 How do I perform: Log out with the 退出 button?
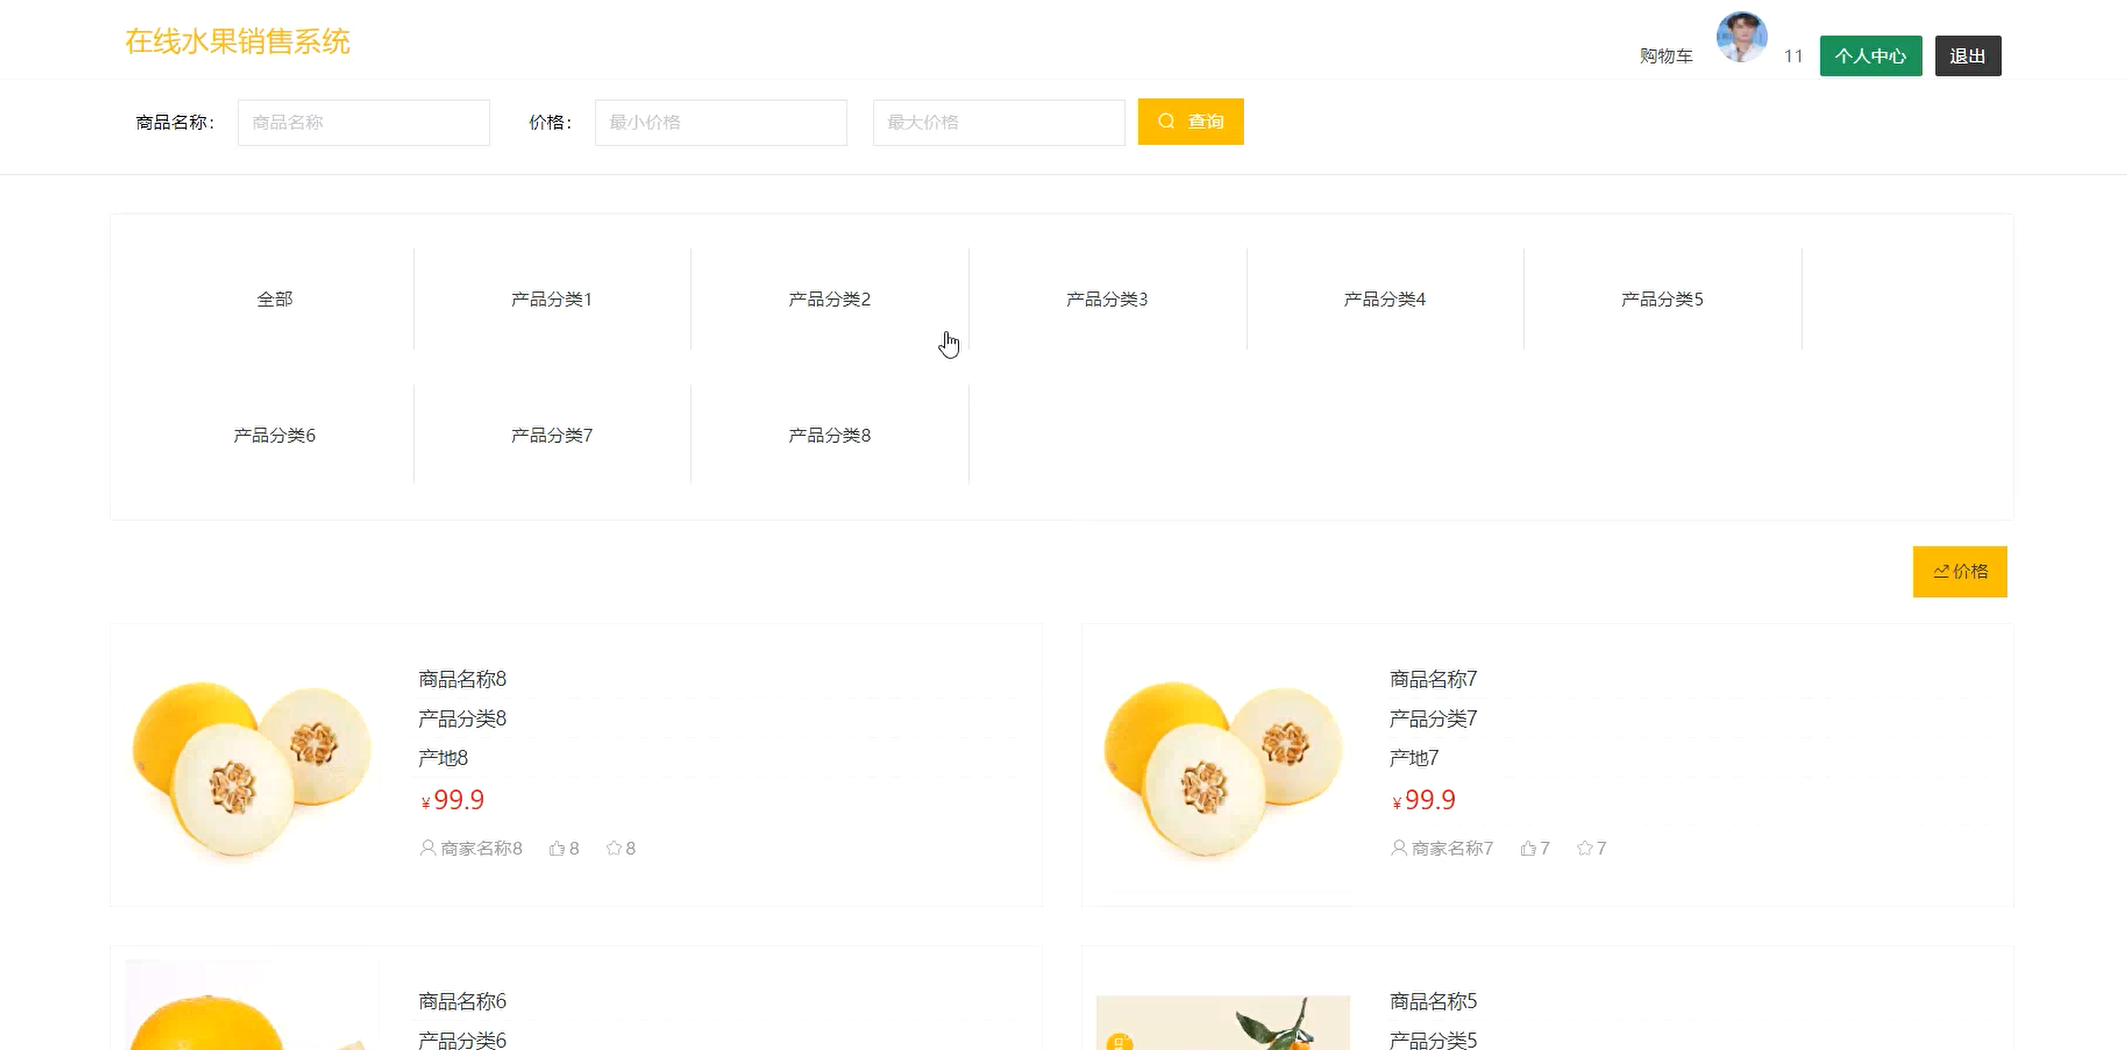click(1968, 56)
